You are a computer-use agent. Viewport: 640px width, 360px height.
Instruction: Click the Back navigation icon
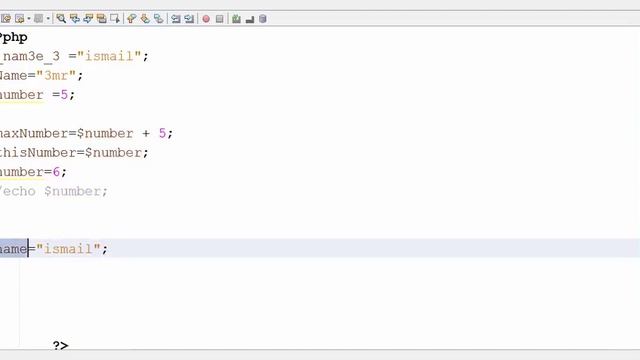[20, 19]
